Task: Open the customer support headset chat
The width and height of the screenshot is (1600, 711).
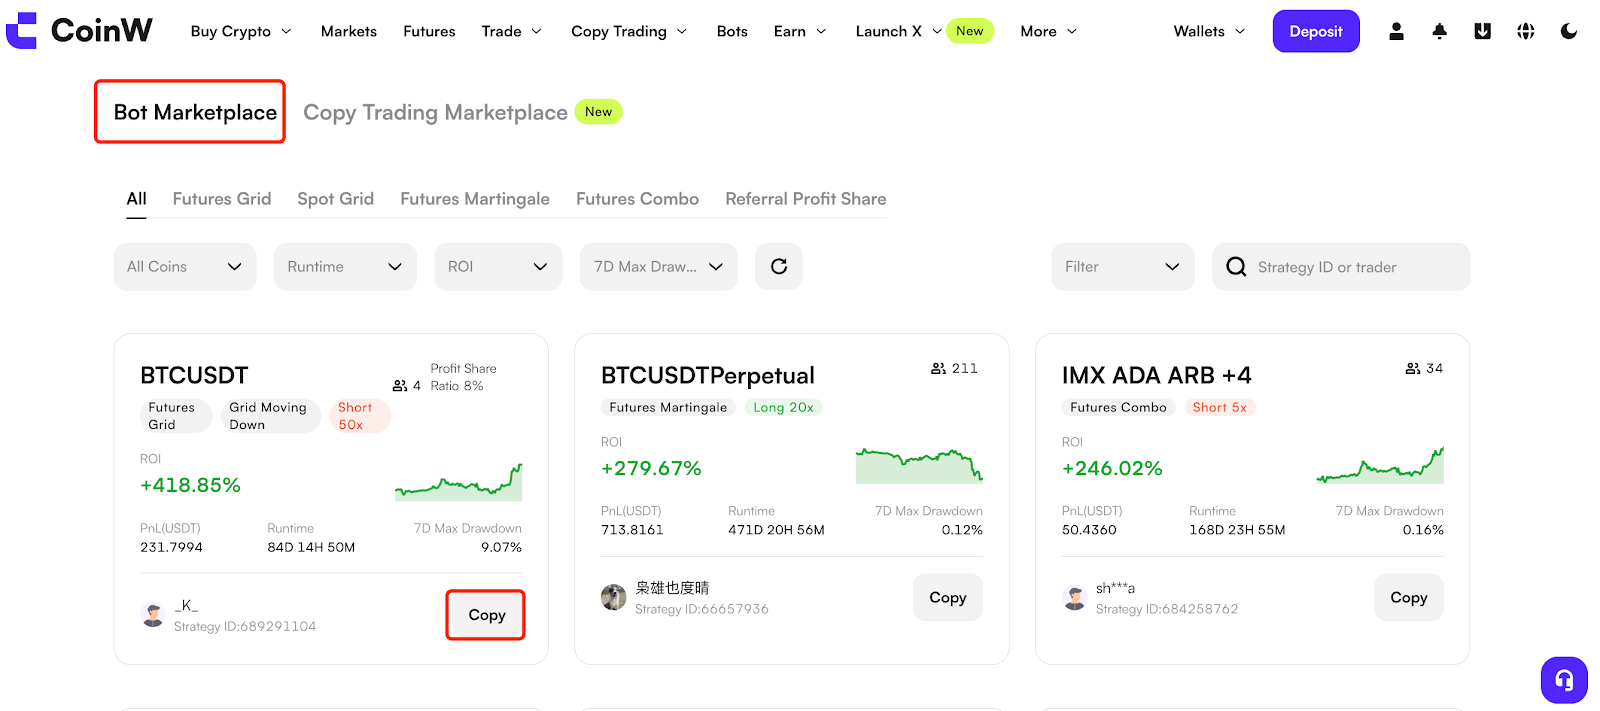Action: tap(1564, 680)
